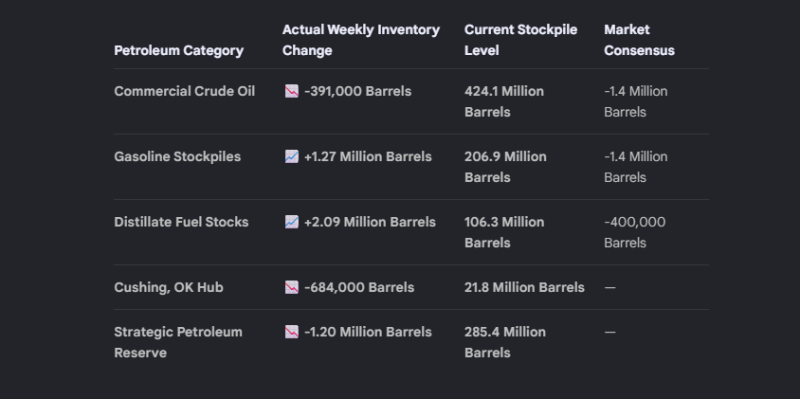Click the uptrend chart icon beside +1.27 Million Barrels

tap(291, 157)
